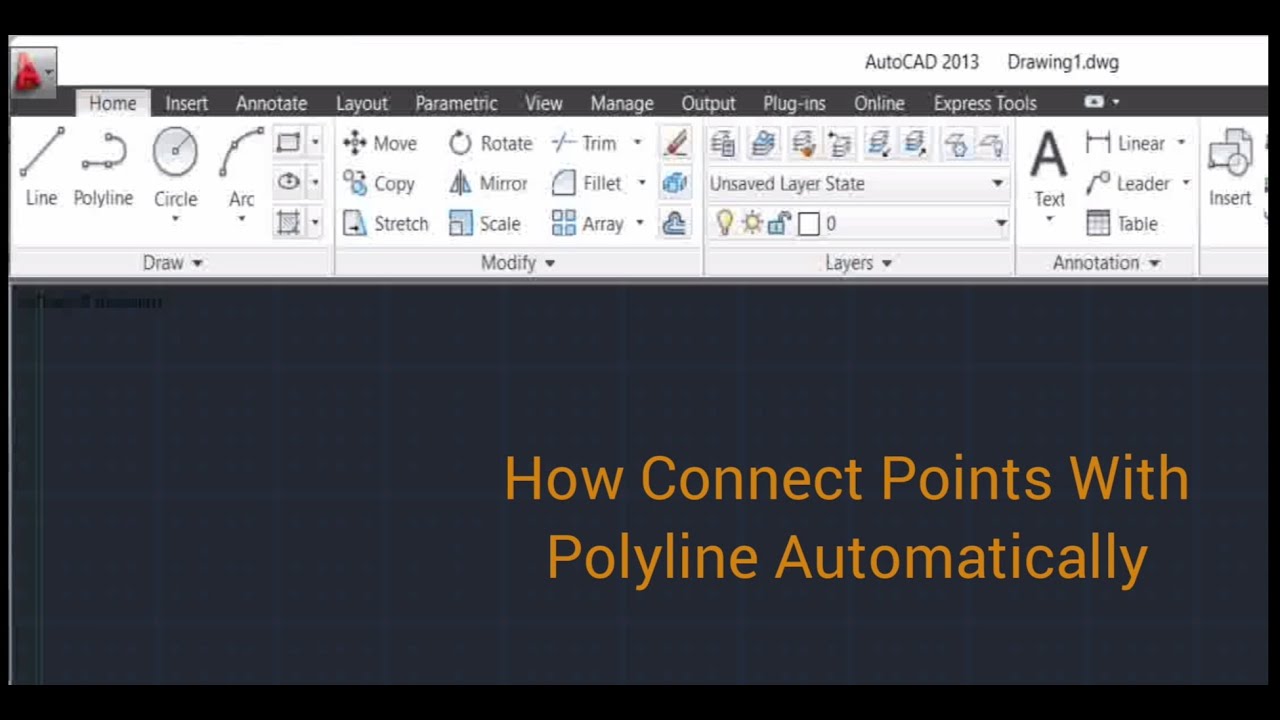Image resolution: width=1280 pixels, height=720 pixels.
Task: Open the Leader dropdown arrow
Action: coord(1186,183)
